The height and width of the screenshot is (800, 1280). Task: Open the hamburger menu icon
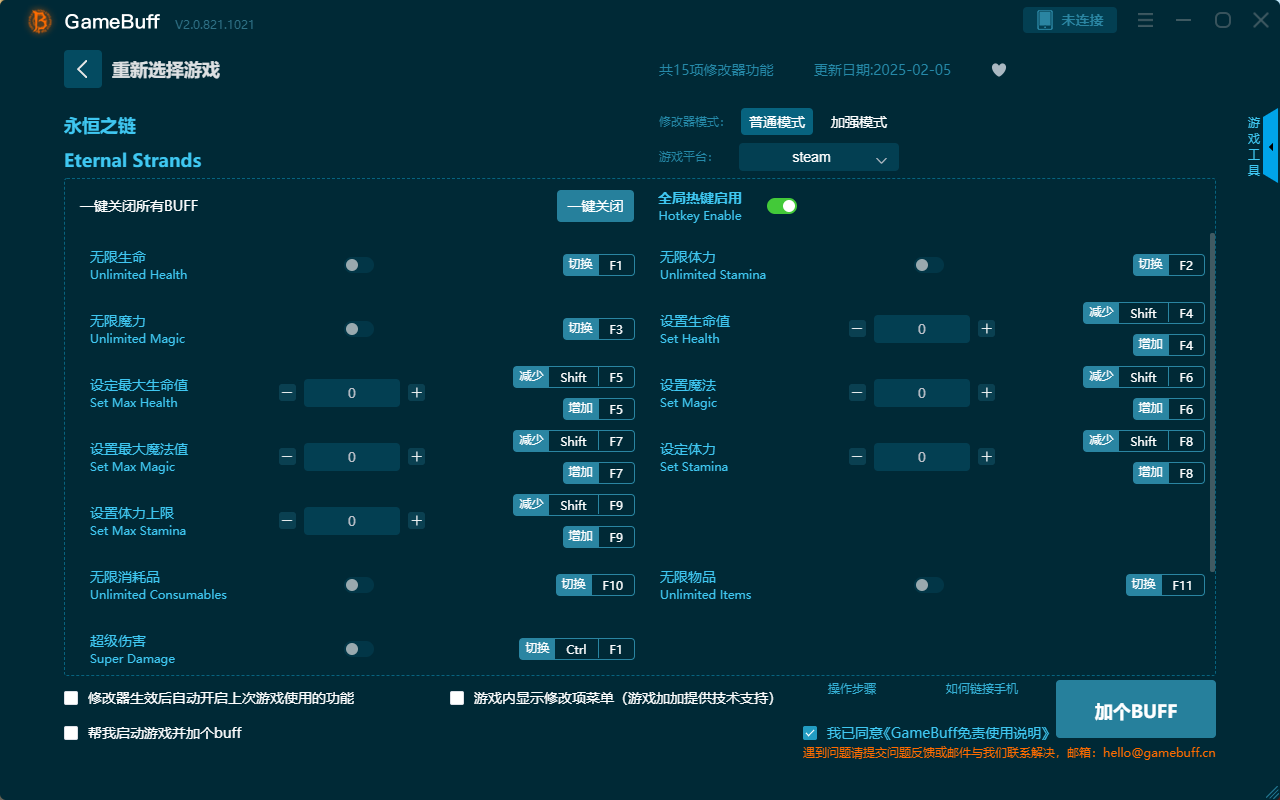[1146, 20]
